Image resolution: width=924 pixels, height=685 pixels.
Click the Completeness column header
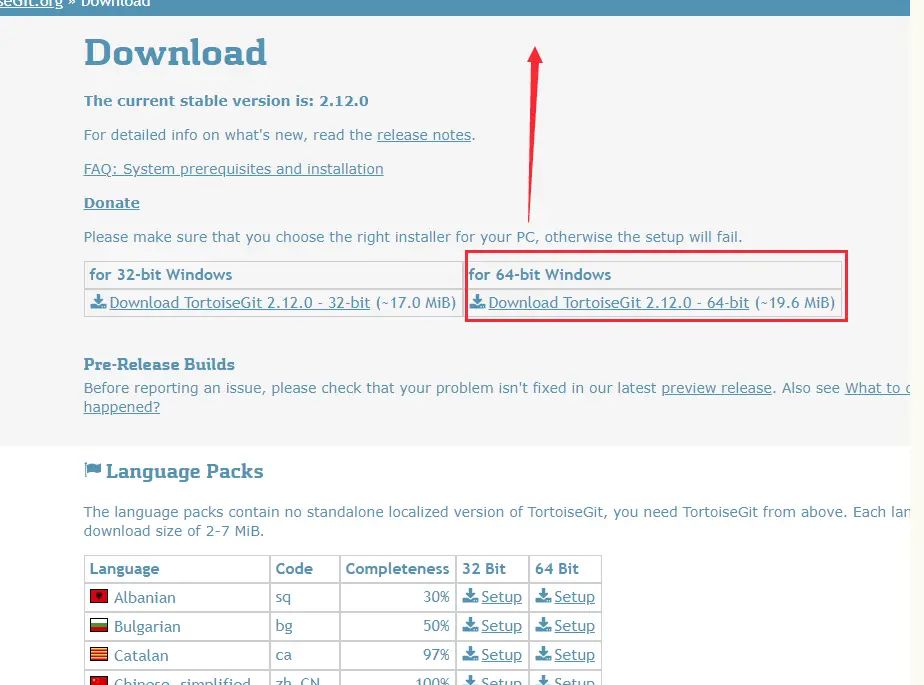click(397, 569)
